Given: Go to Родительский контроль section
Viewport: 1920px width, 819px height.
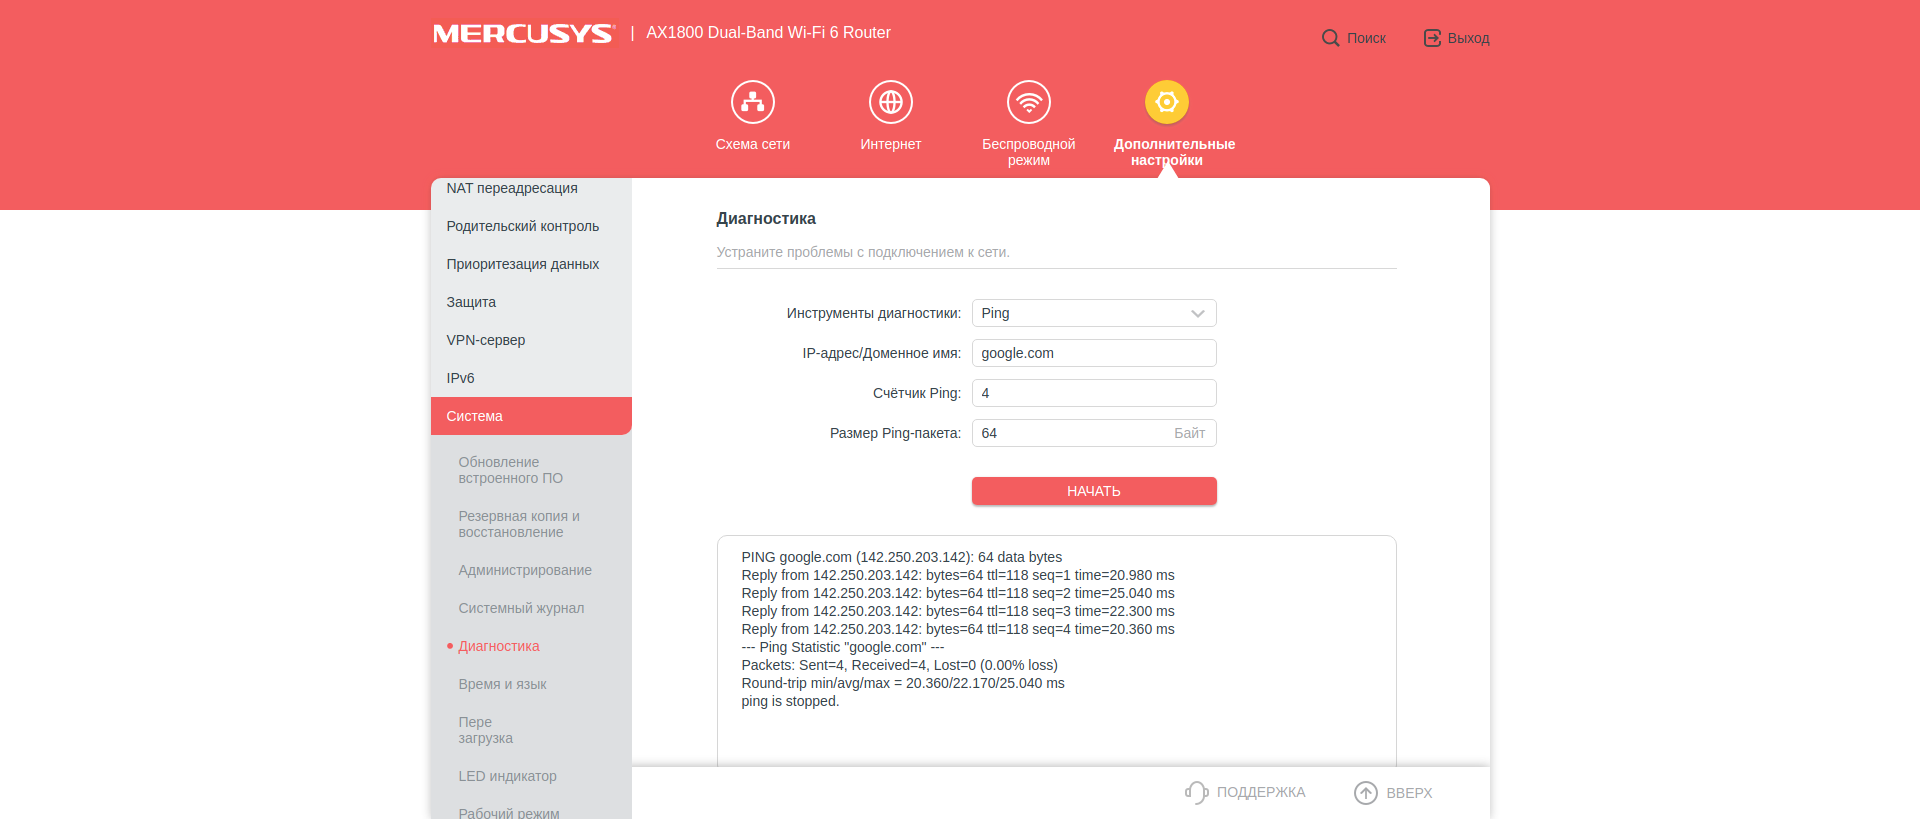Looking at the screenshot, I should tap(523, 226).
